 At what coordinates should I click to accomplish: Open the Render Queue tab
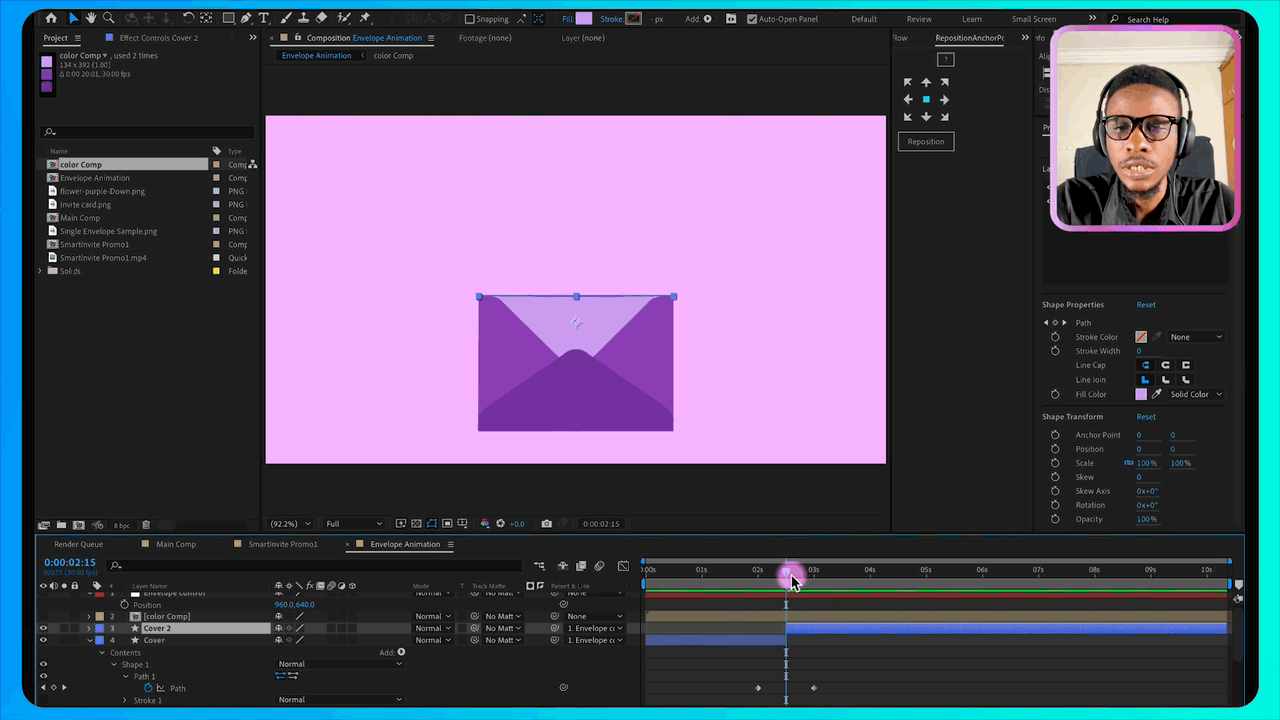click(78, 544)
